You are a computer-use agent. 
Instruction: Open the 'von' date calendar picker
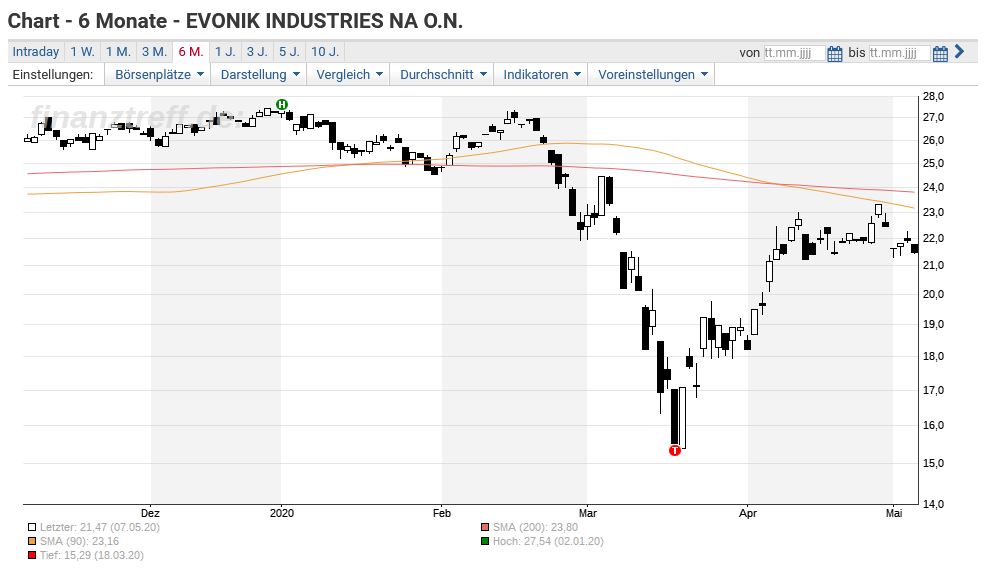(834, 54)
